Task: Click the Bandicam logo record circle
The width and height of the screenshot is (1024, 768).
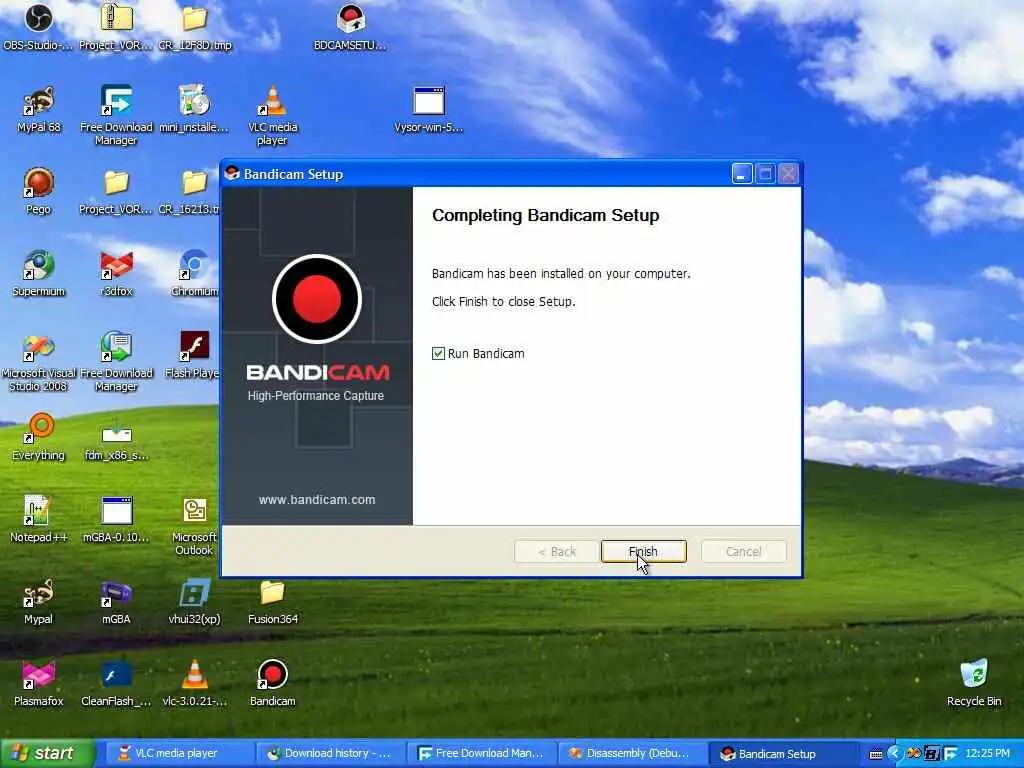Action: click(x=317, y=299)
